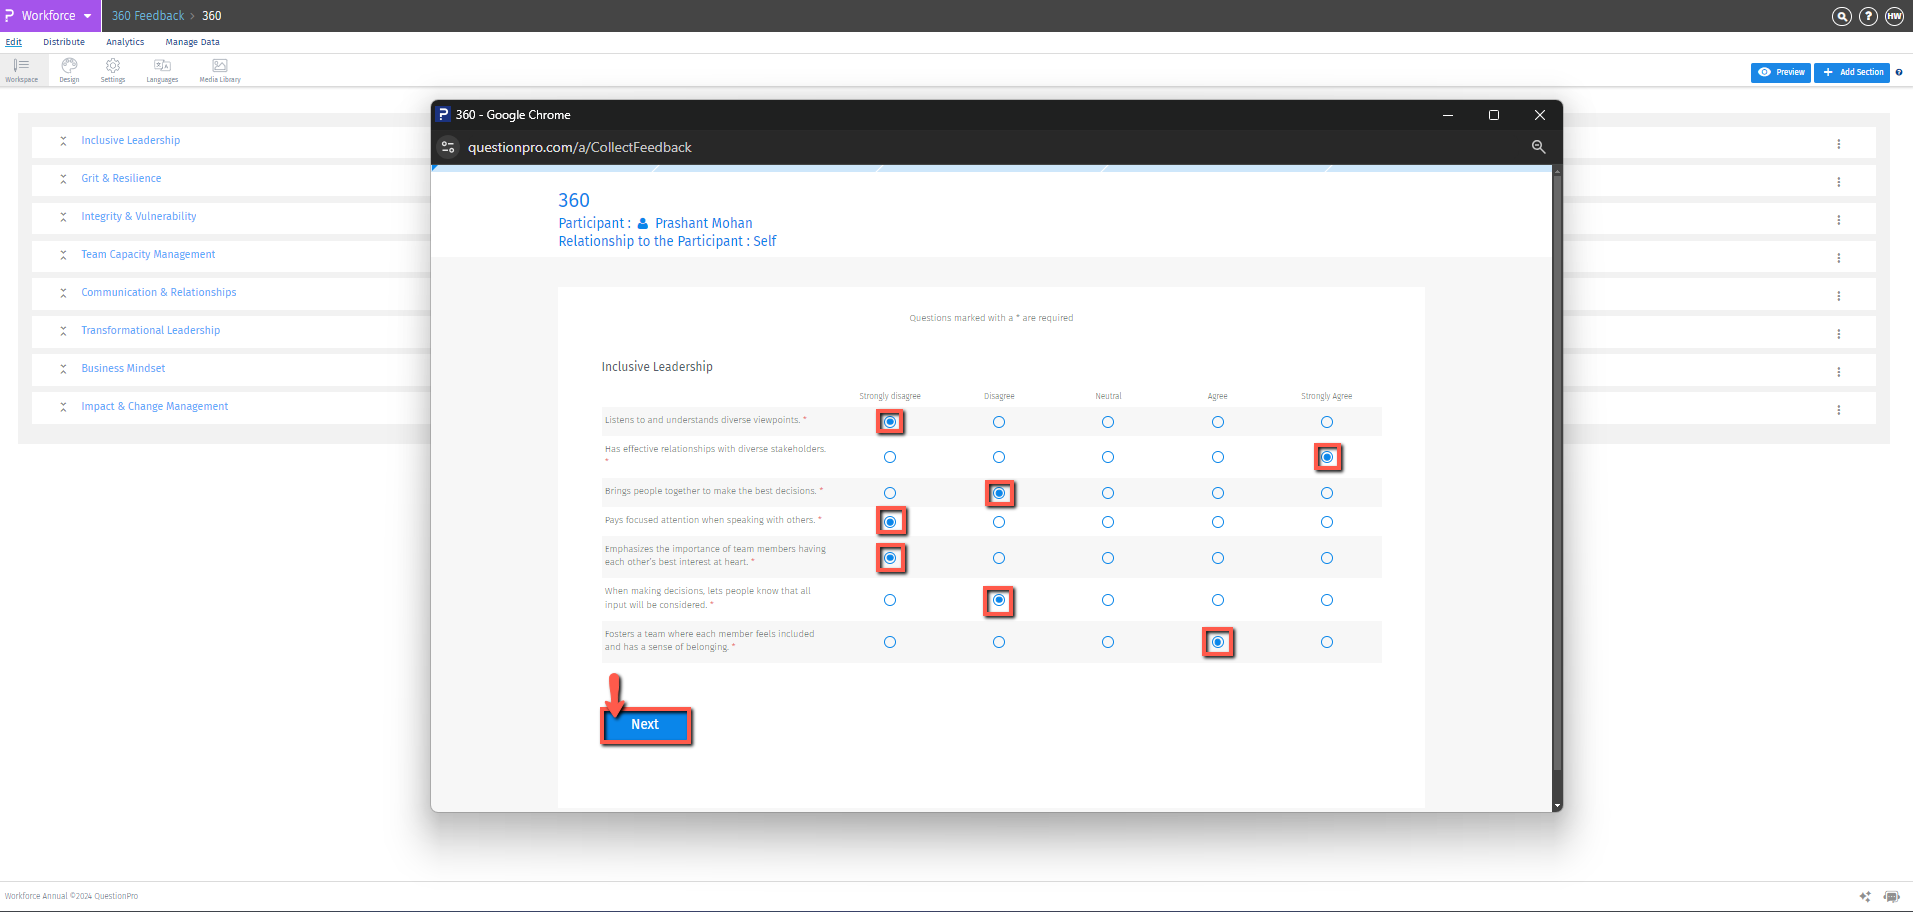Open the three-dot menu for Team Capacity Management

pos(1838,258)
